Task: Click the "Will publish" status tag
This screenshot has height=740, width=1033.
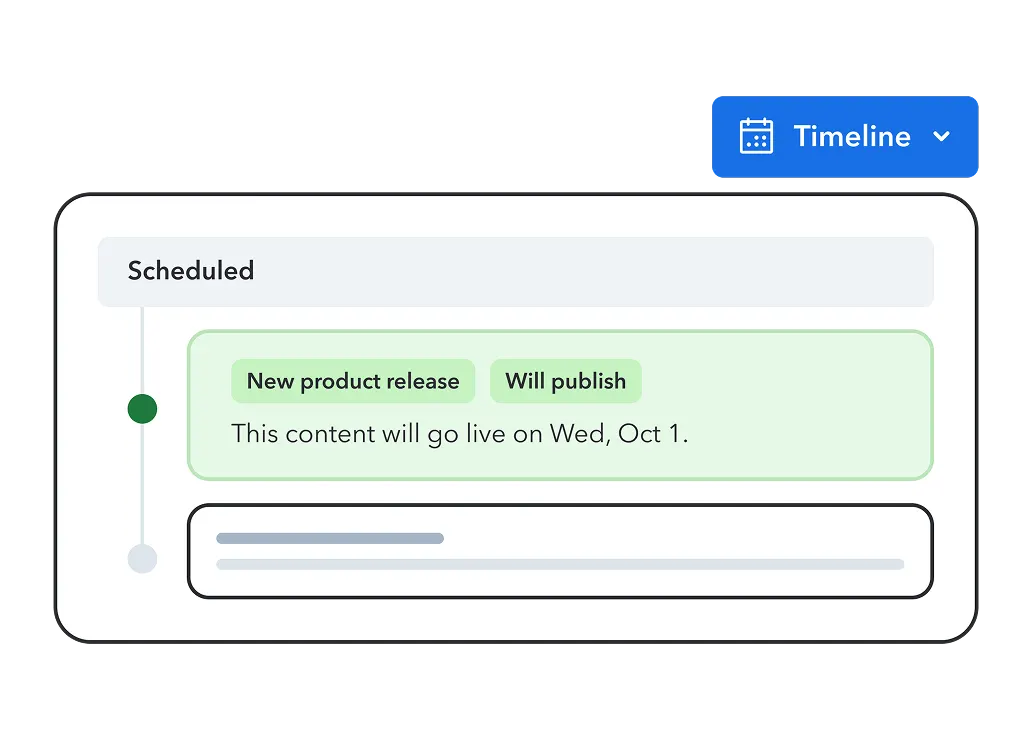Action: 565,381
